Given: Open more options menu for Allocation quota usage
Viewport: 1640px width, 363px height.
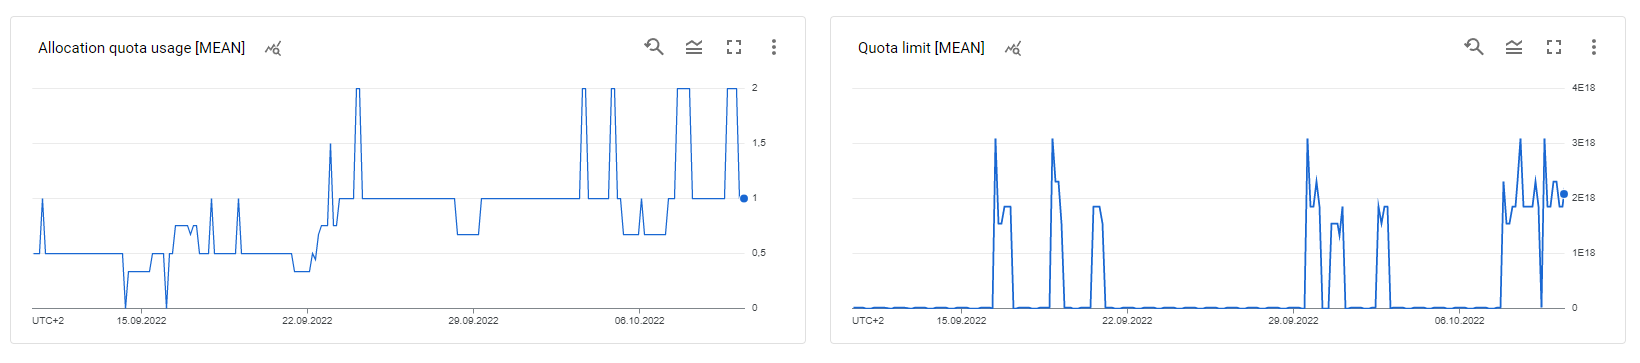Looking at the screenshot, I should [774, 47].
